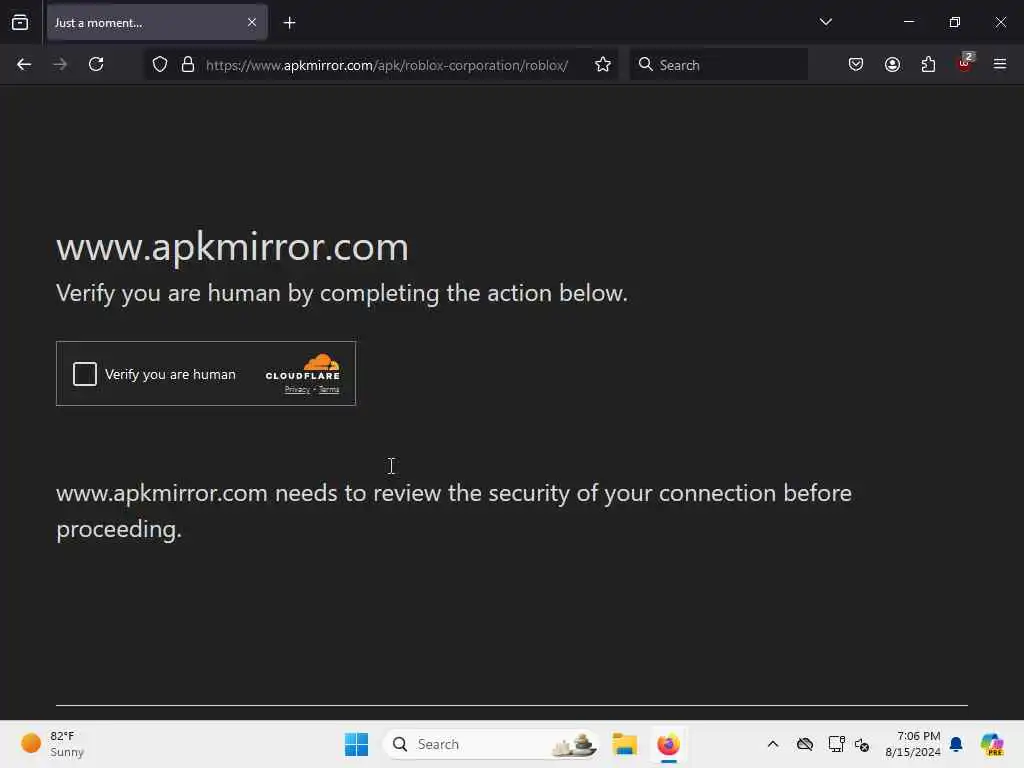Click the Cloudflare logo
Image resolution: width=1024 pixels, height=768 pixels.
[x=302, y=367]
